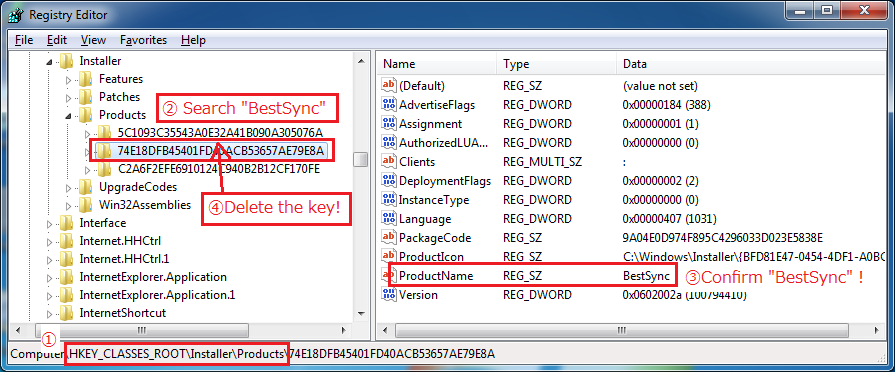Screen dimensions: 895x372
Task: Sort values by Type column header
Action: tap(557, 64)
